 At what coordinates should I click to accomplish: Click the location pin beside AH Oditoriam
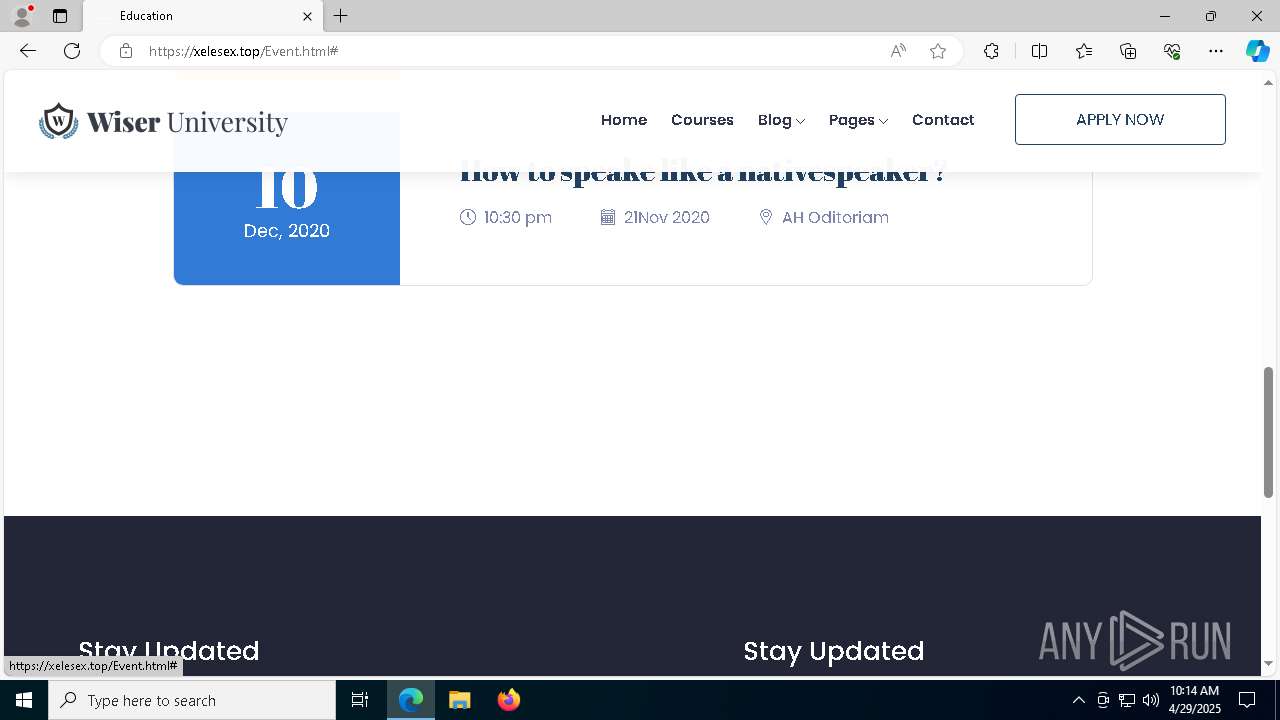tap(766, 217)
